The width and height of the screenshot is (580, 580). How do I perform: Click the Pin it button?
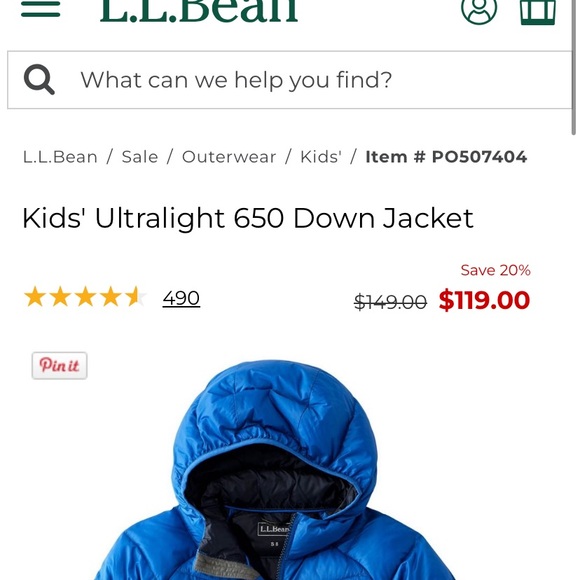coord(60,365)
